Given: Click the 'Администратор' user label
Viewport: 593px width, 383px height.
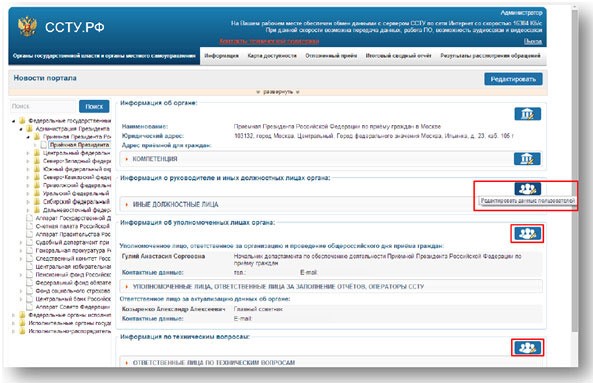Looking at the screenshot, I should [522, 13].
